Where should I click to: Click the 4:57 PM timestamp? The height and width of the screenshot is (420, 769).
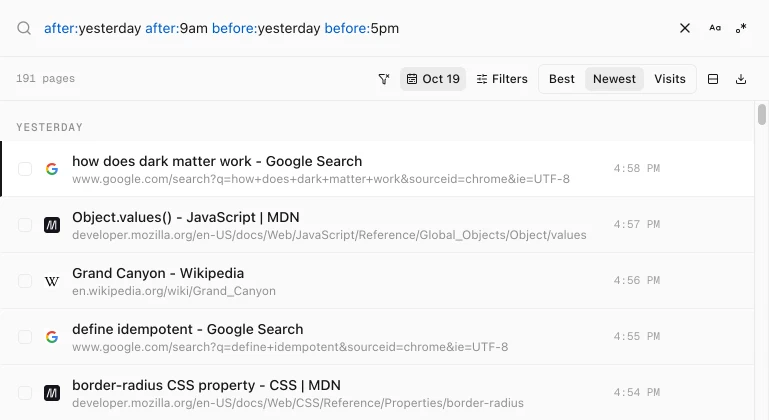click(x=637, y=224)
